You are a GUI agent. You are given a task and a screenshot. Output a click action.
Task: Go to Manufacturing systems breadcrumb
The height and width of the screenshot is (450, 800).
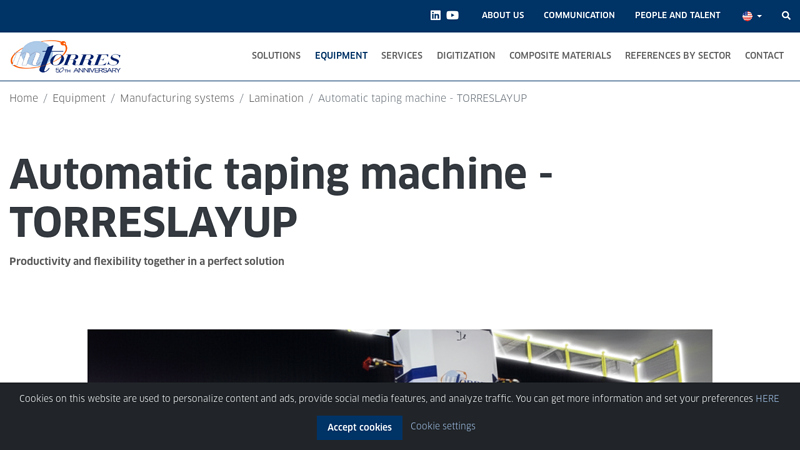point(177,98)
